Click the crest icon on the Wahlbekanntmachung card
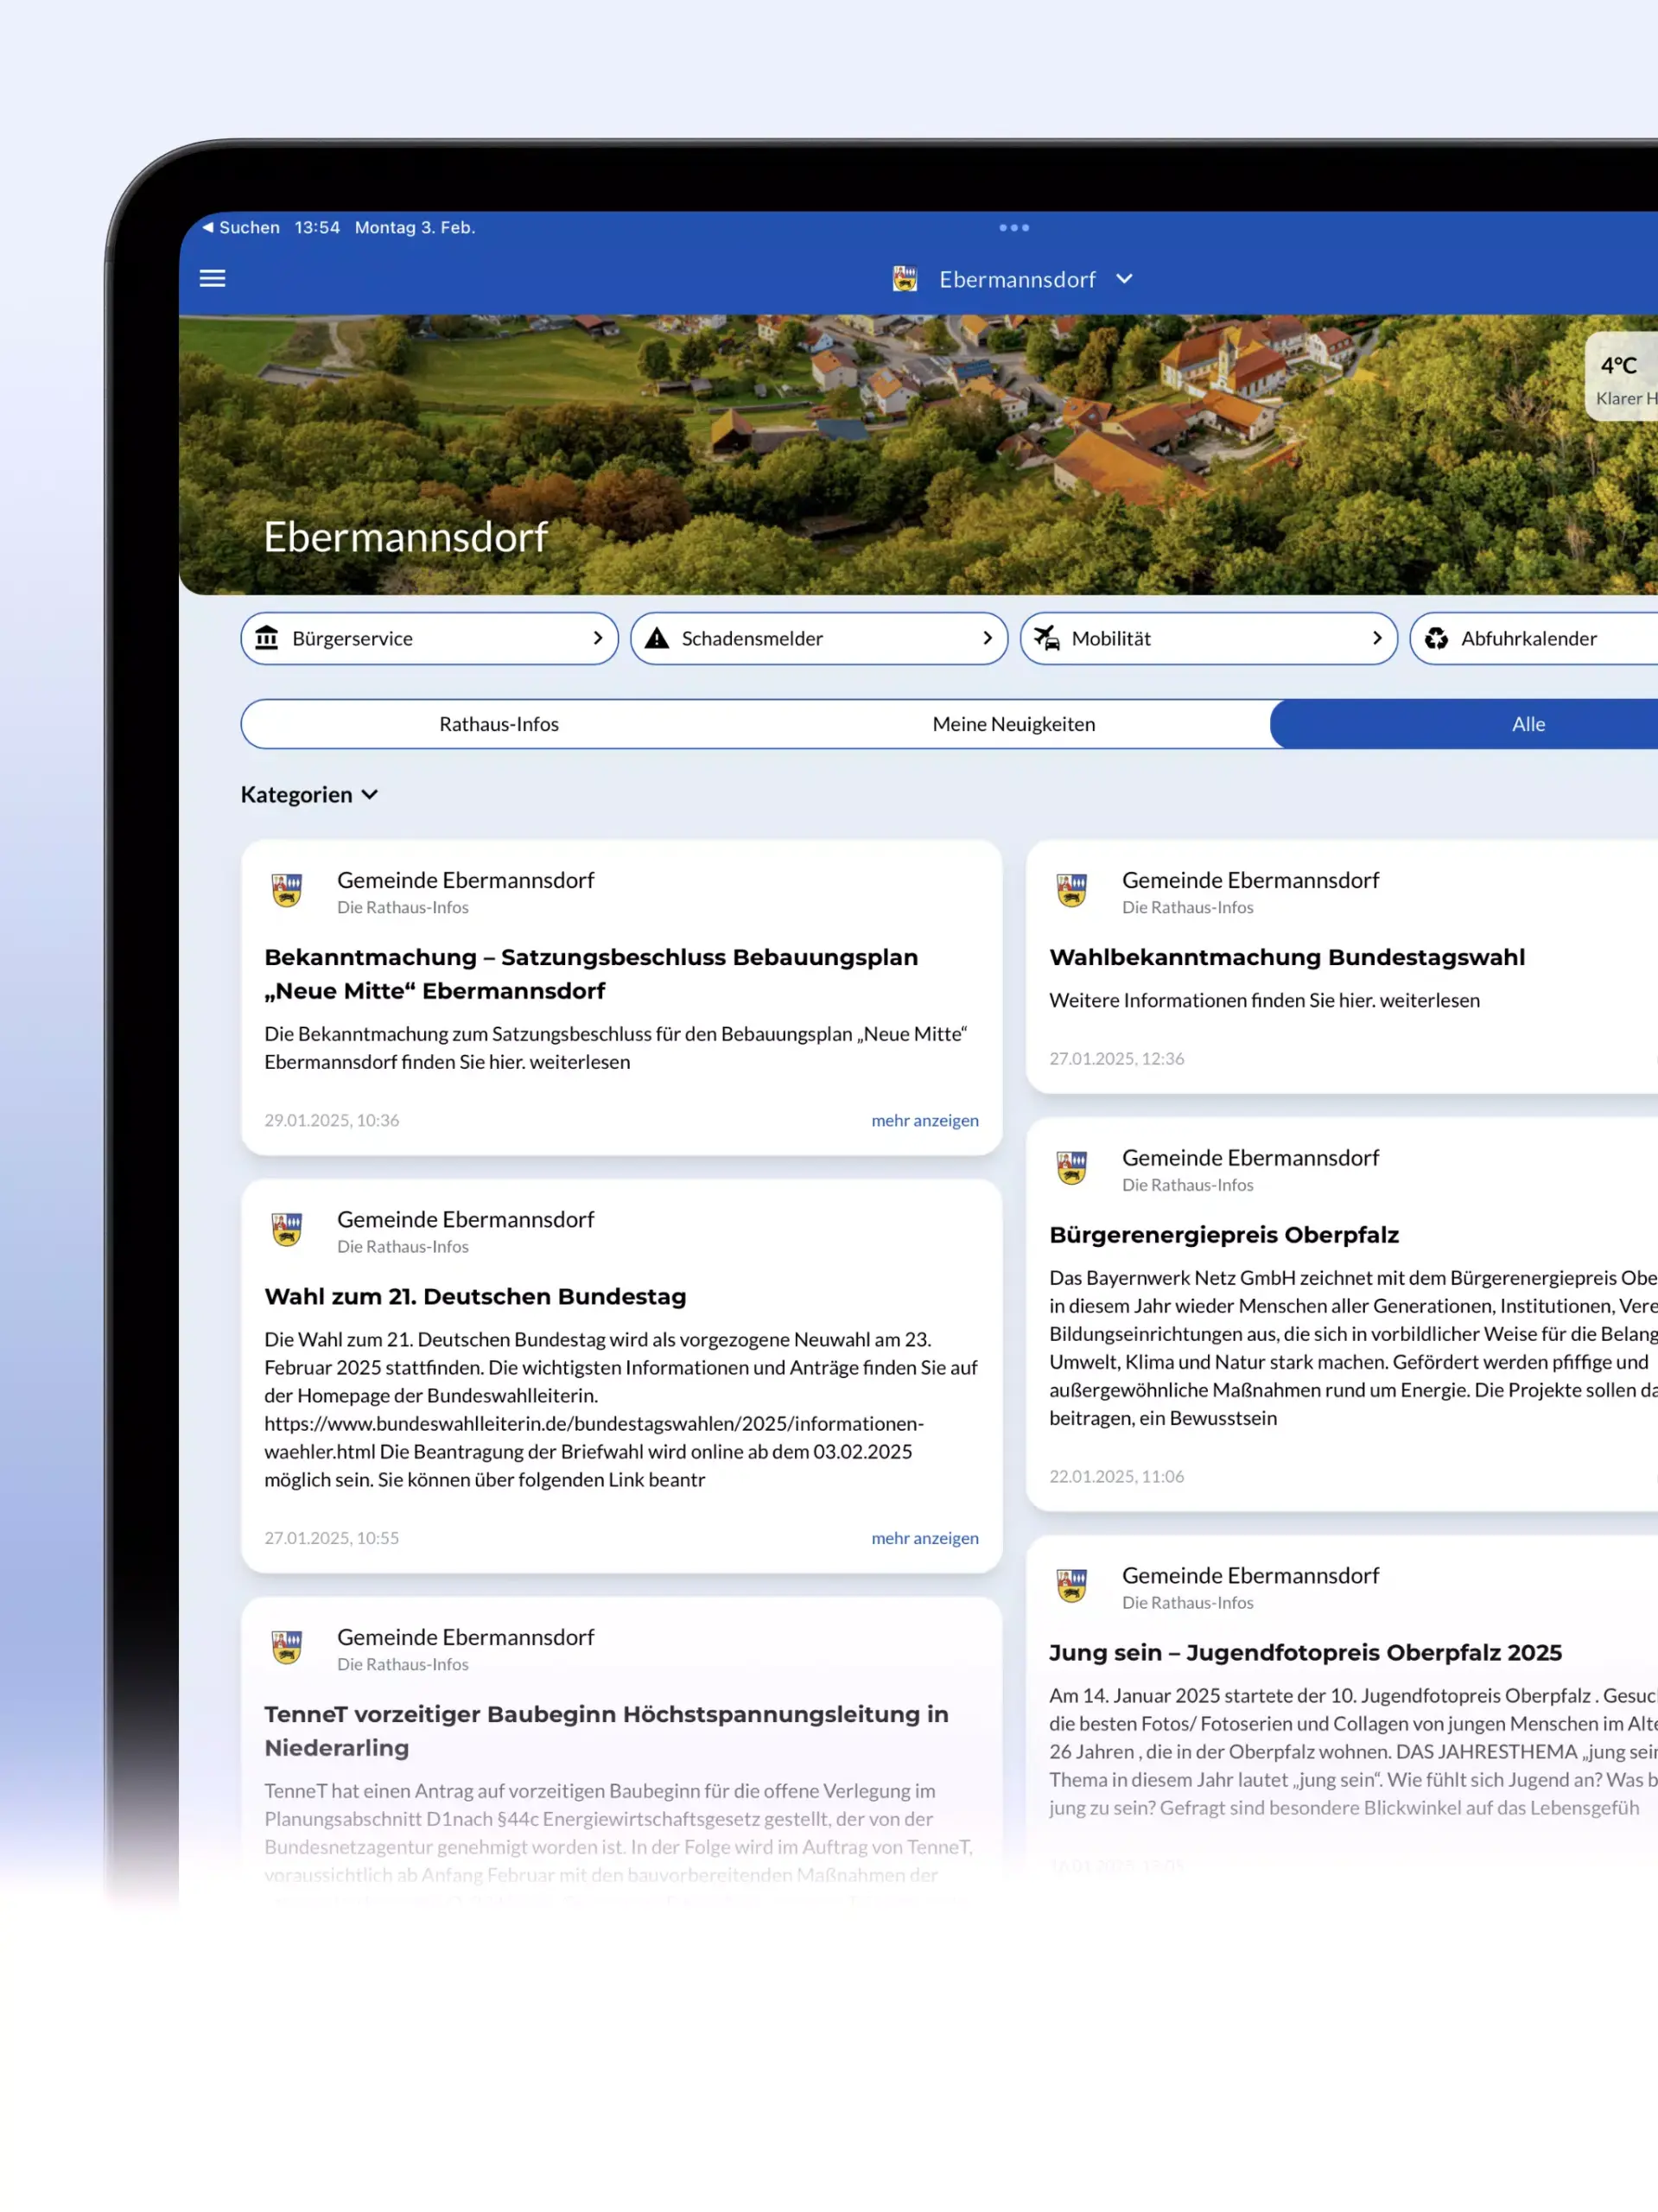The width and height of the screenshot is (1658, 2212). click(1072, 890)
